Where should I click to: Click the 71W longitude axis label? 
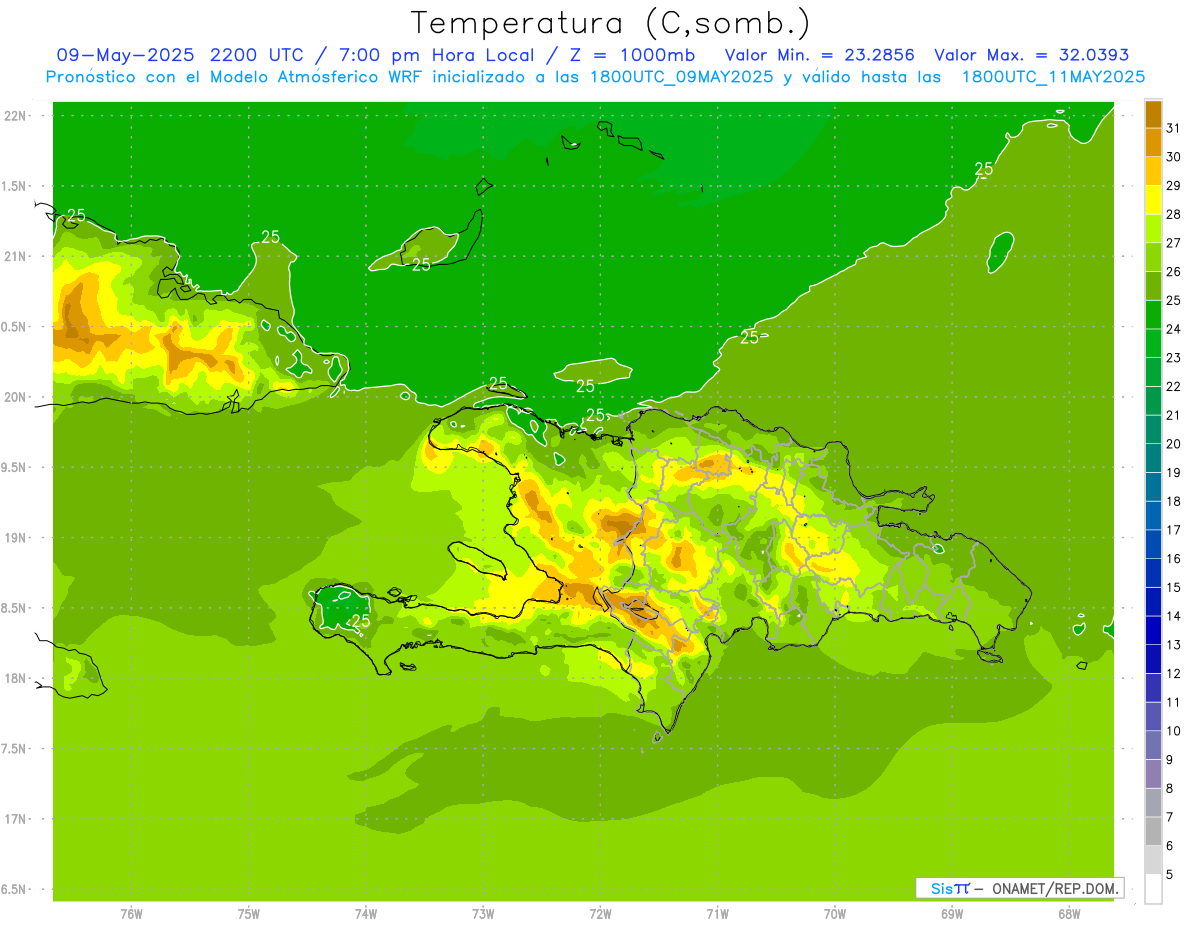[x=717, y=914]
